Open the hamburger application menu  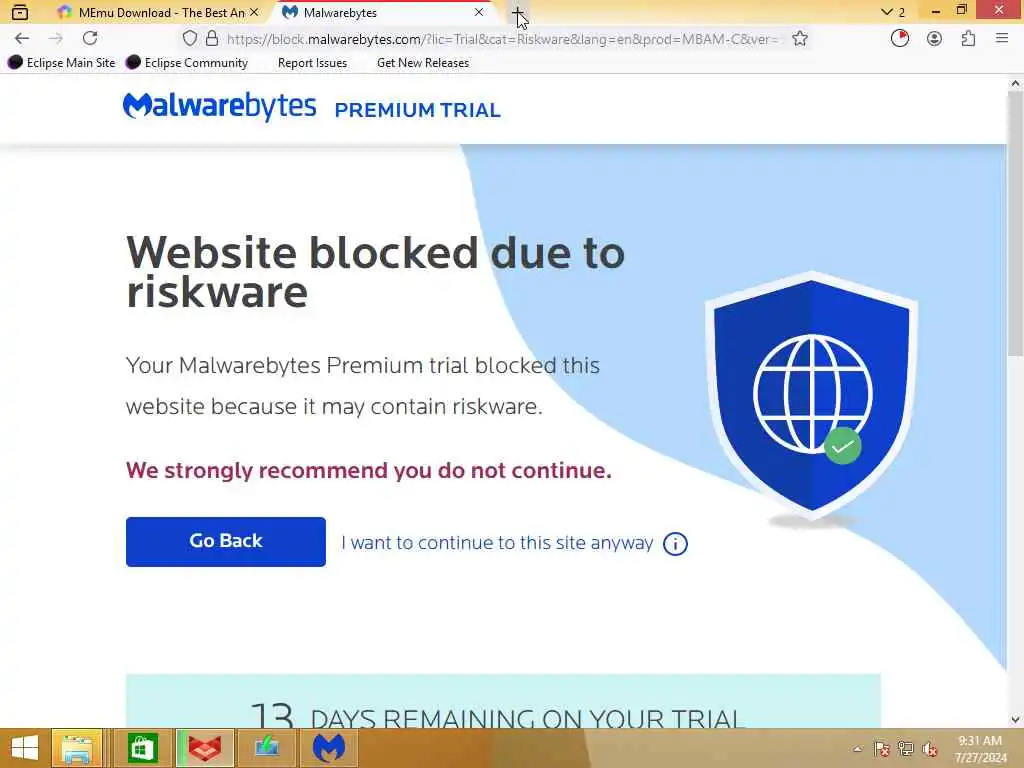1002,39
